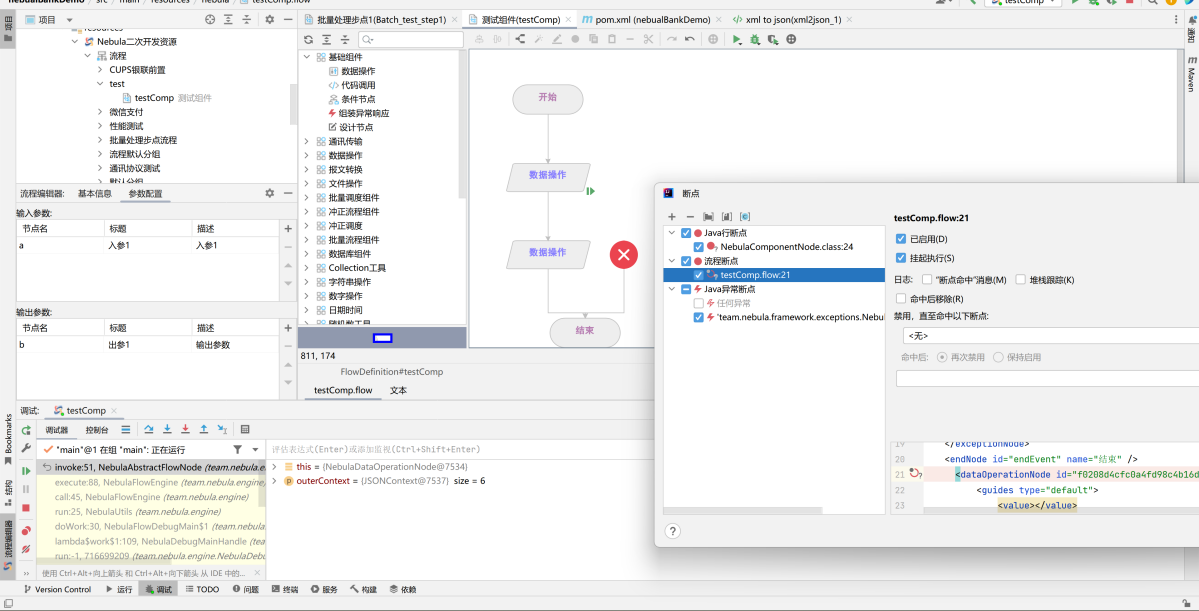Click the remove breakpoint minus icon
Image resolution: width=1199 pixels, height=611 pixels.
tap(690, 217)
